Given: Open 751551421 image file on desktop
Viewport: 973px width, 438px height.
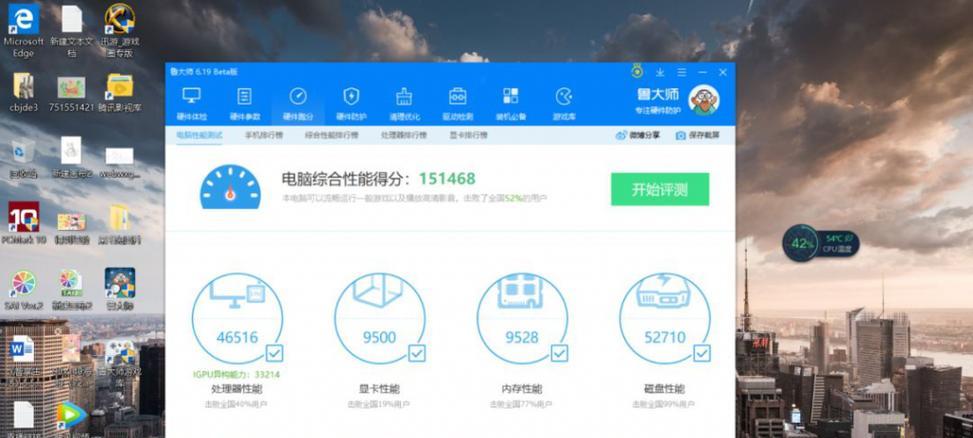Looking at the screenshot, I should pos(71,93).
